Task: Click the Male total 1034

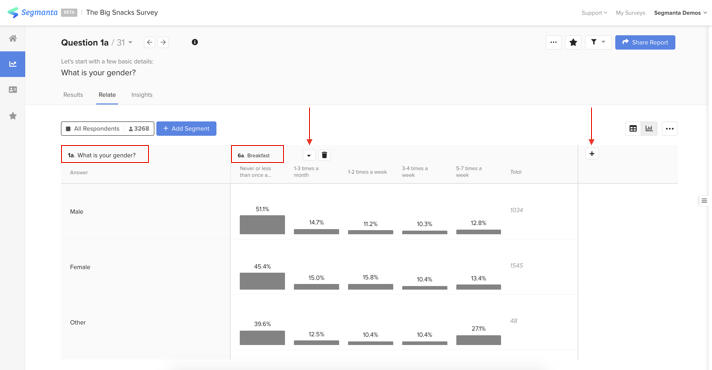Action: click(x=516, y=210)
